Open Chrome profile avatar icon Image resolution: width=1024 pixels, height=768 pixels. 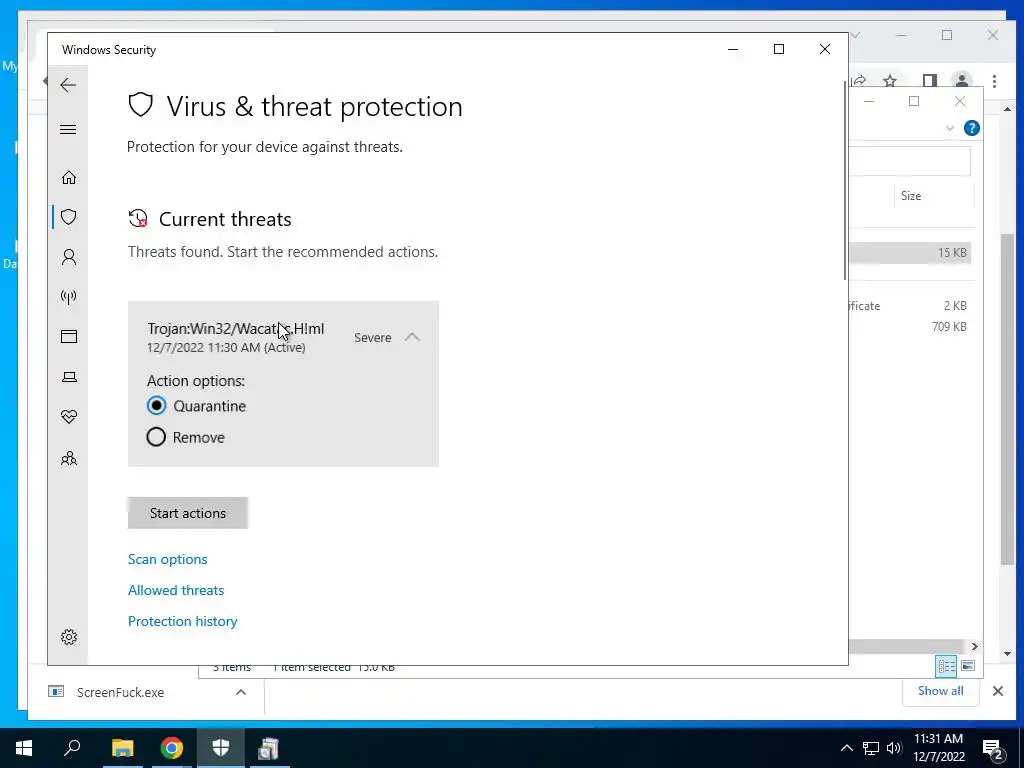[961, 81]
